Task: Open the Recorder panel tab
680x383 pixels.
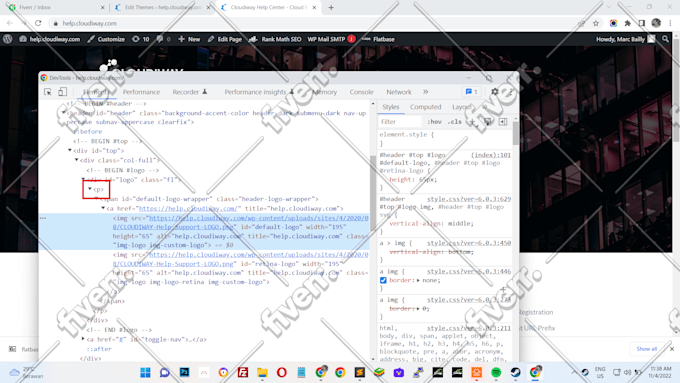Action: [190, 92]
